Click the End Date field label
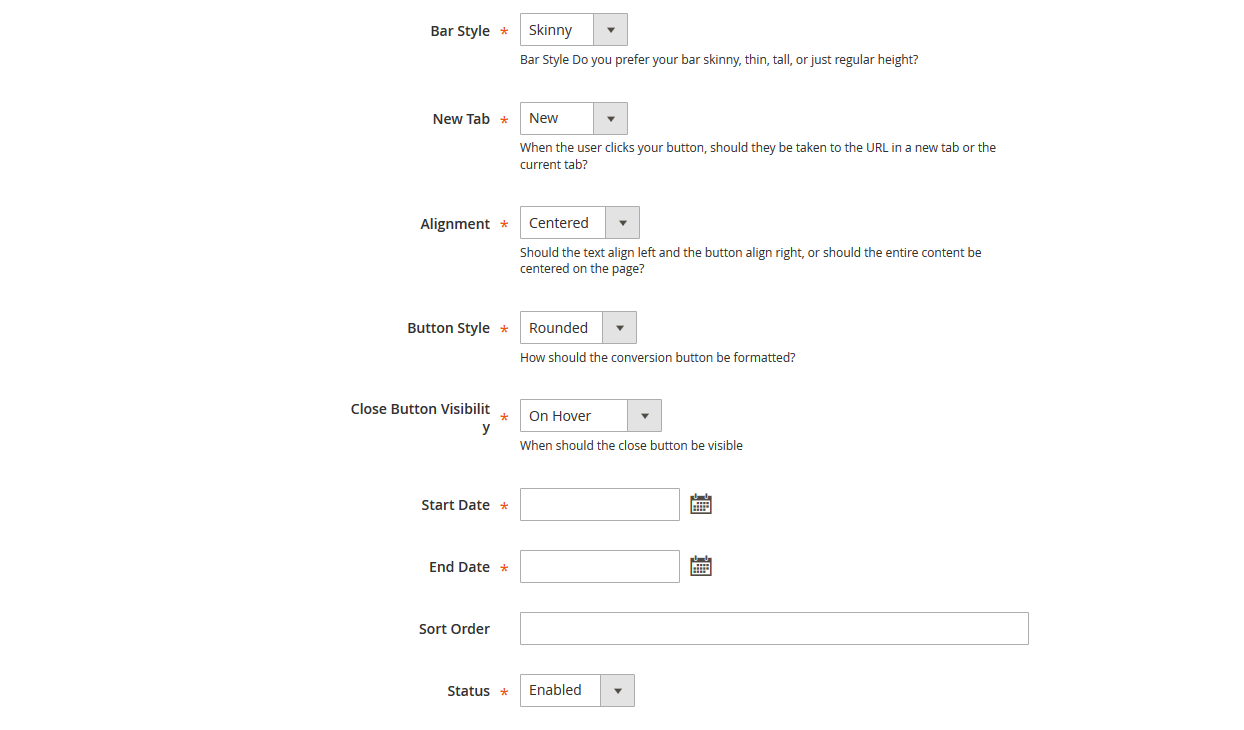This screenshot has height=730, width=1244. pyautogui.click(x=459, y=567)
